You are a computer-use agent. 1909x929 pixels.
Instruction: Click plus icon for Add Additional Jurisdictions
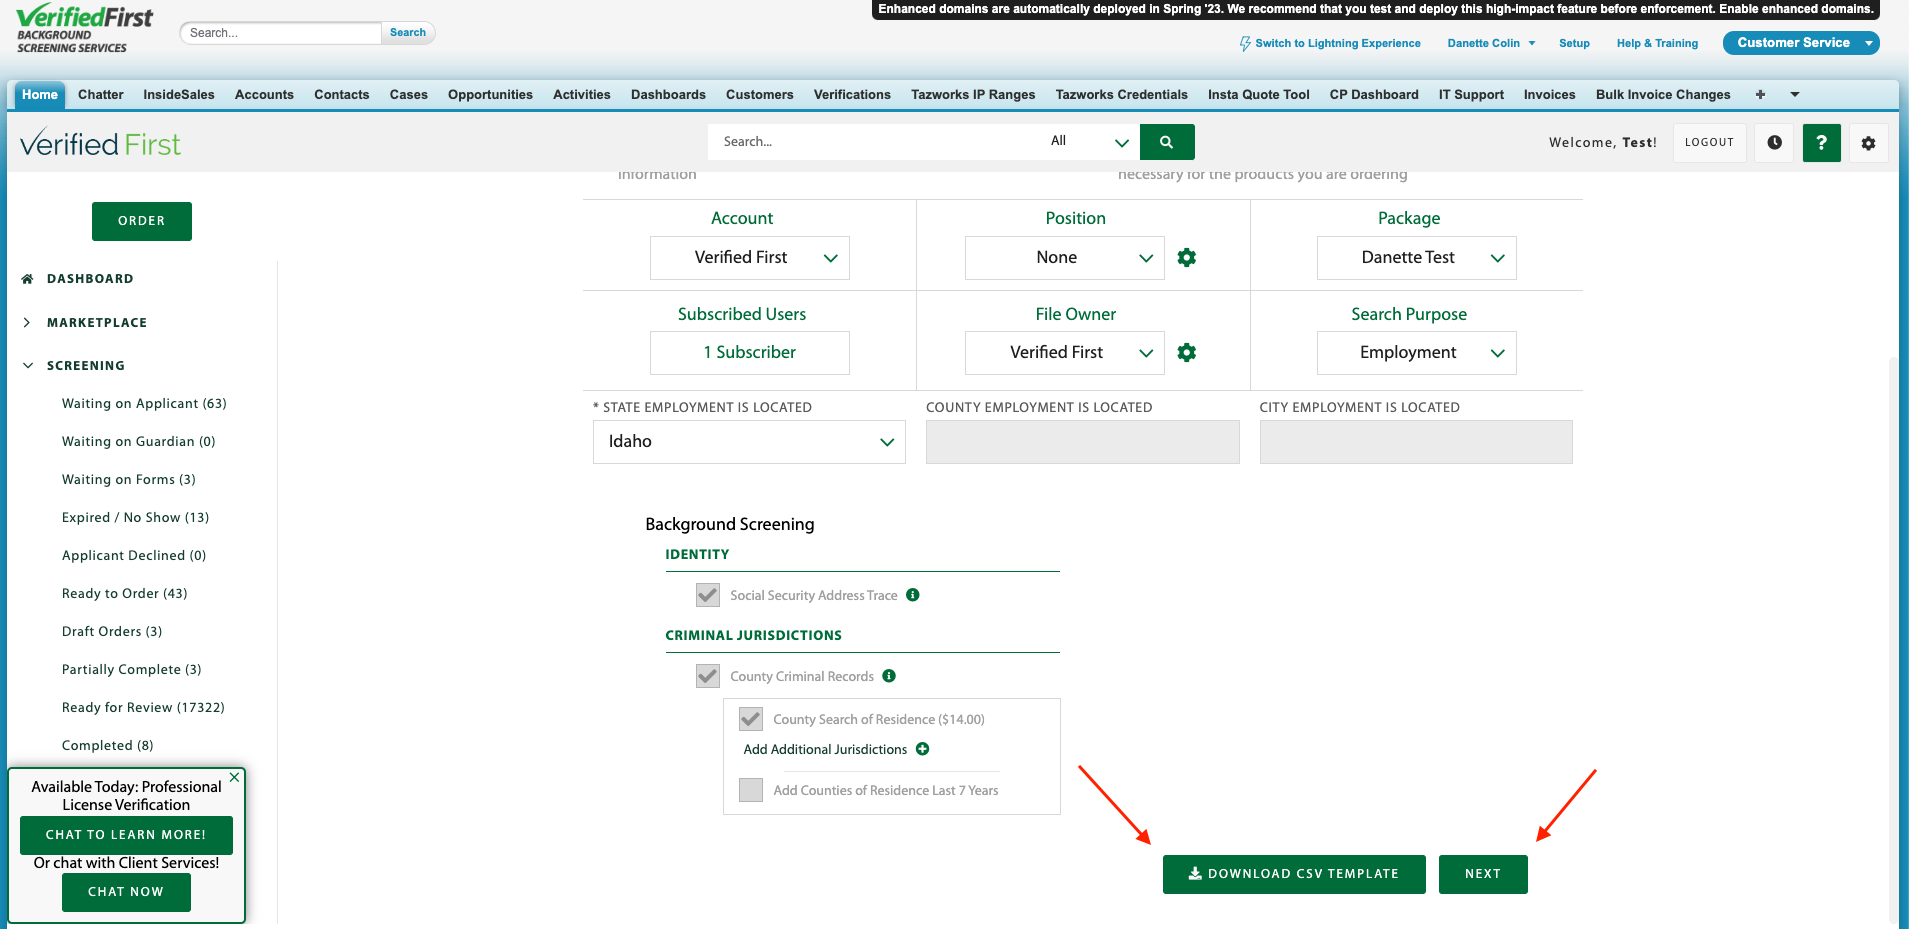923,749
